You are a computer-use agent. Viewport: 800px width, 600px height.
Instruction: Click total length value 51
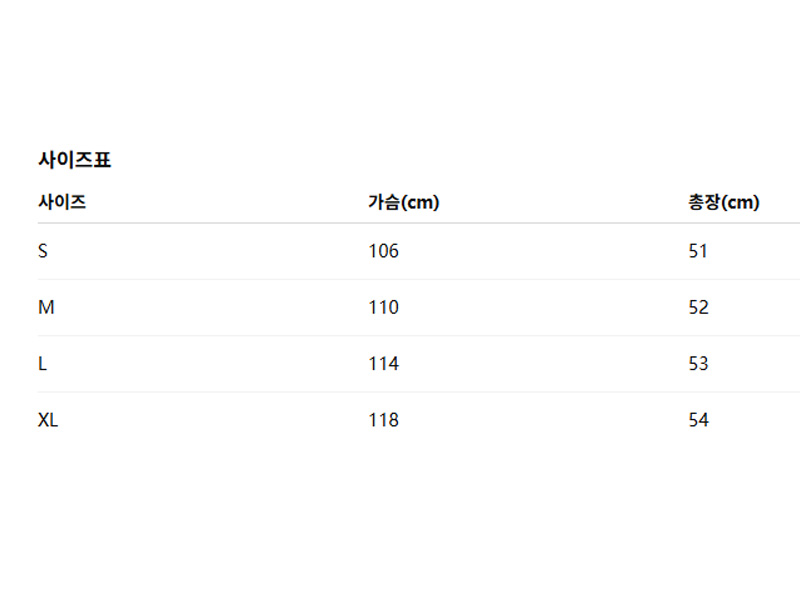coord(698,251)
